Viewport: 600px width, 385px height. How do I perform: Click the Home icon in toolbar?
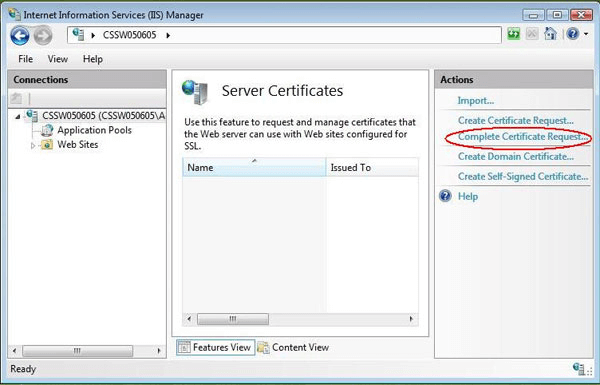550,34
